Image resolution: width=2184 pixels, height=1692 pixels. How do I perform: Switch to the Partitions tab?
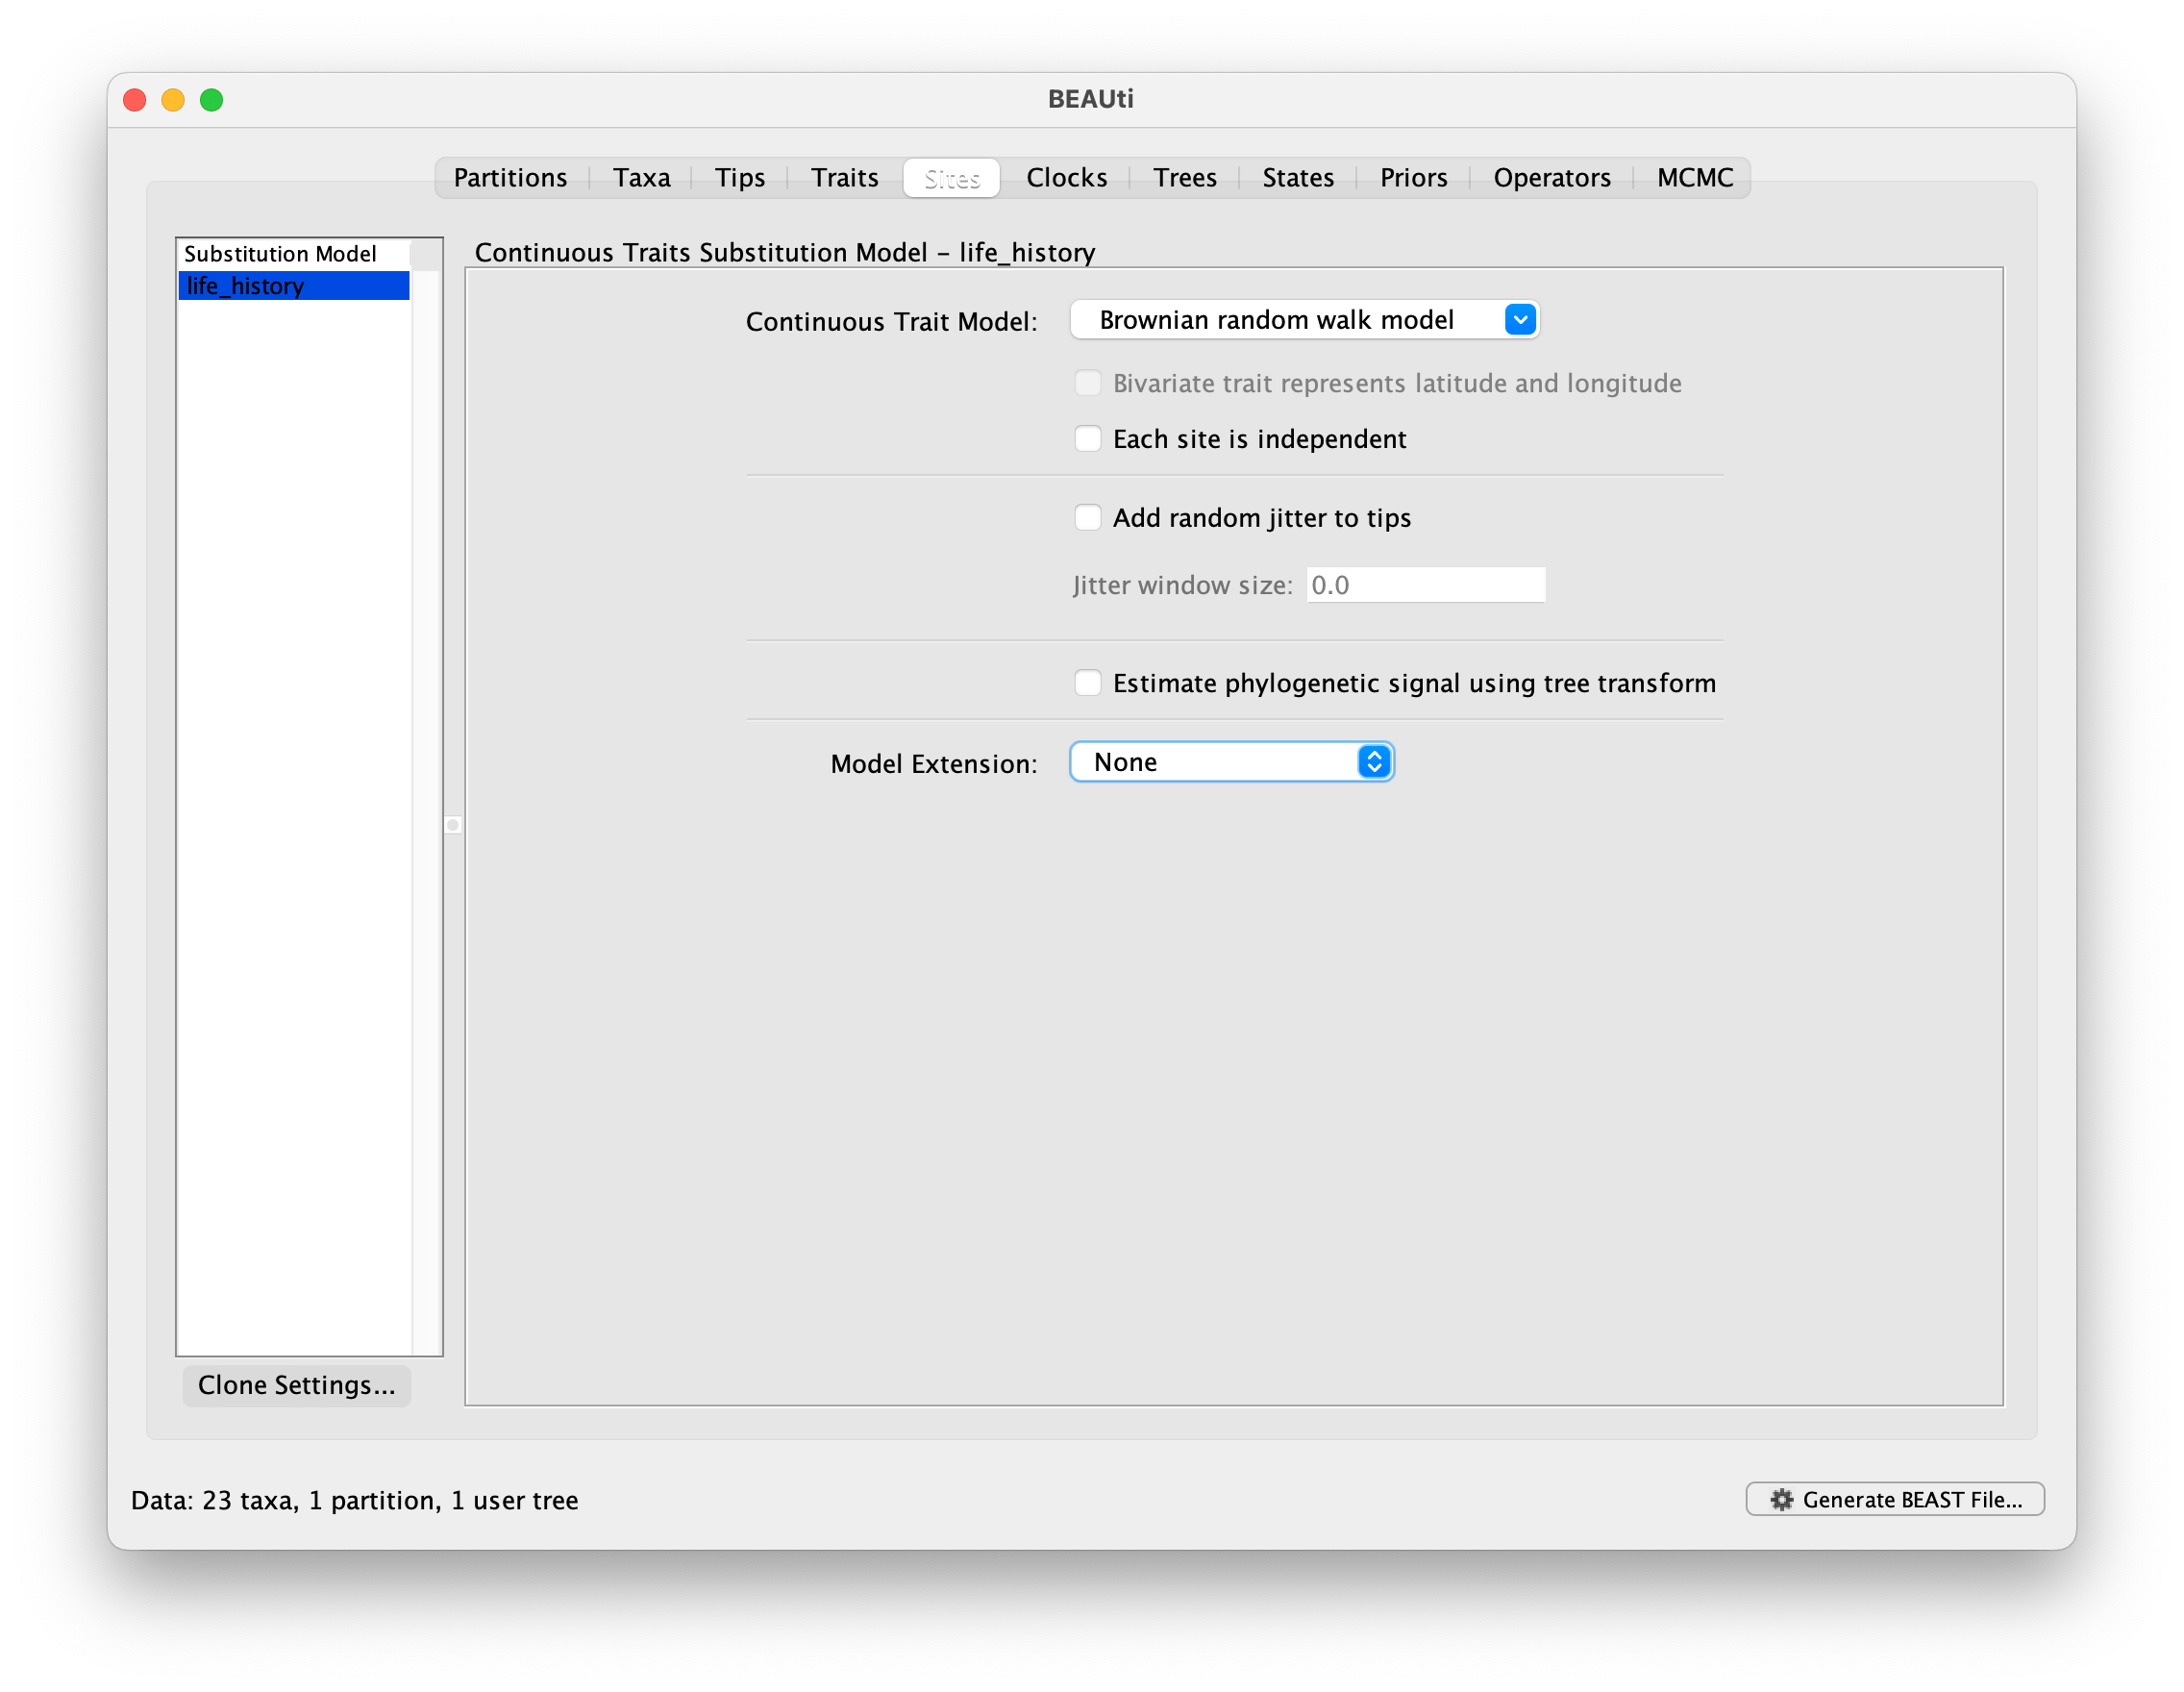click(510, 178)
